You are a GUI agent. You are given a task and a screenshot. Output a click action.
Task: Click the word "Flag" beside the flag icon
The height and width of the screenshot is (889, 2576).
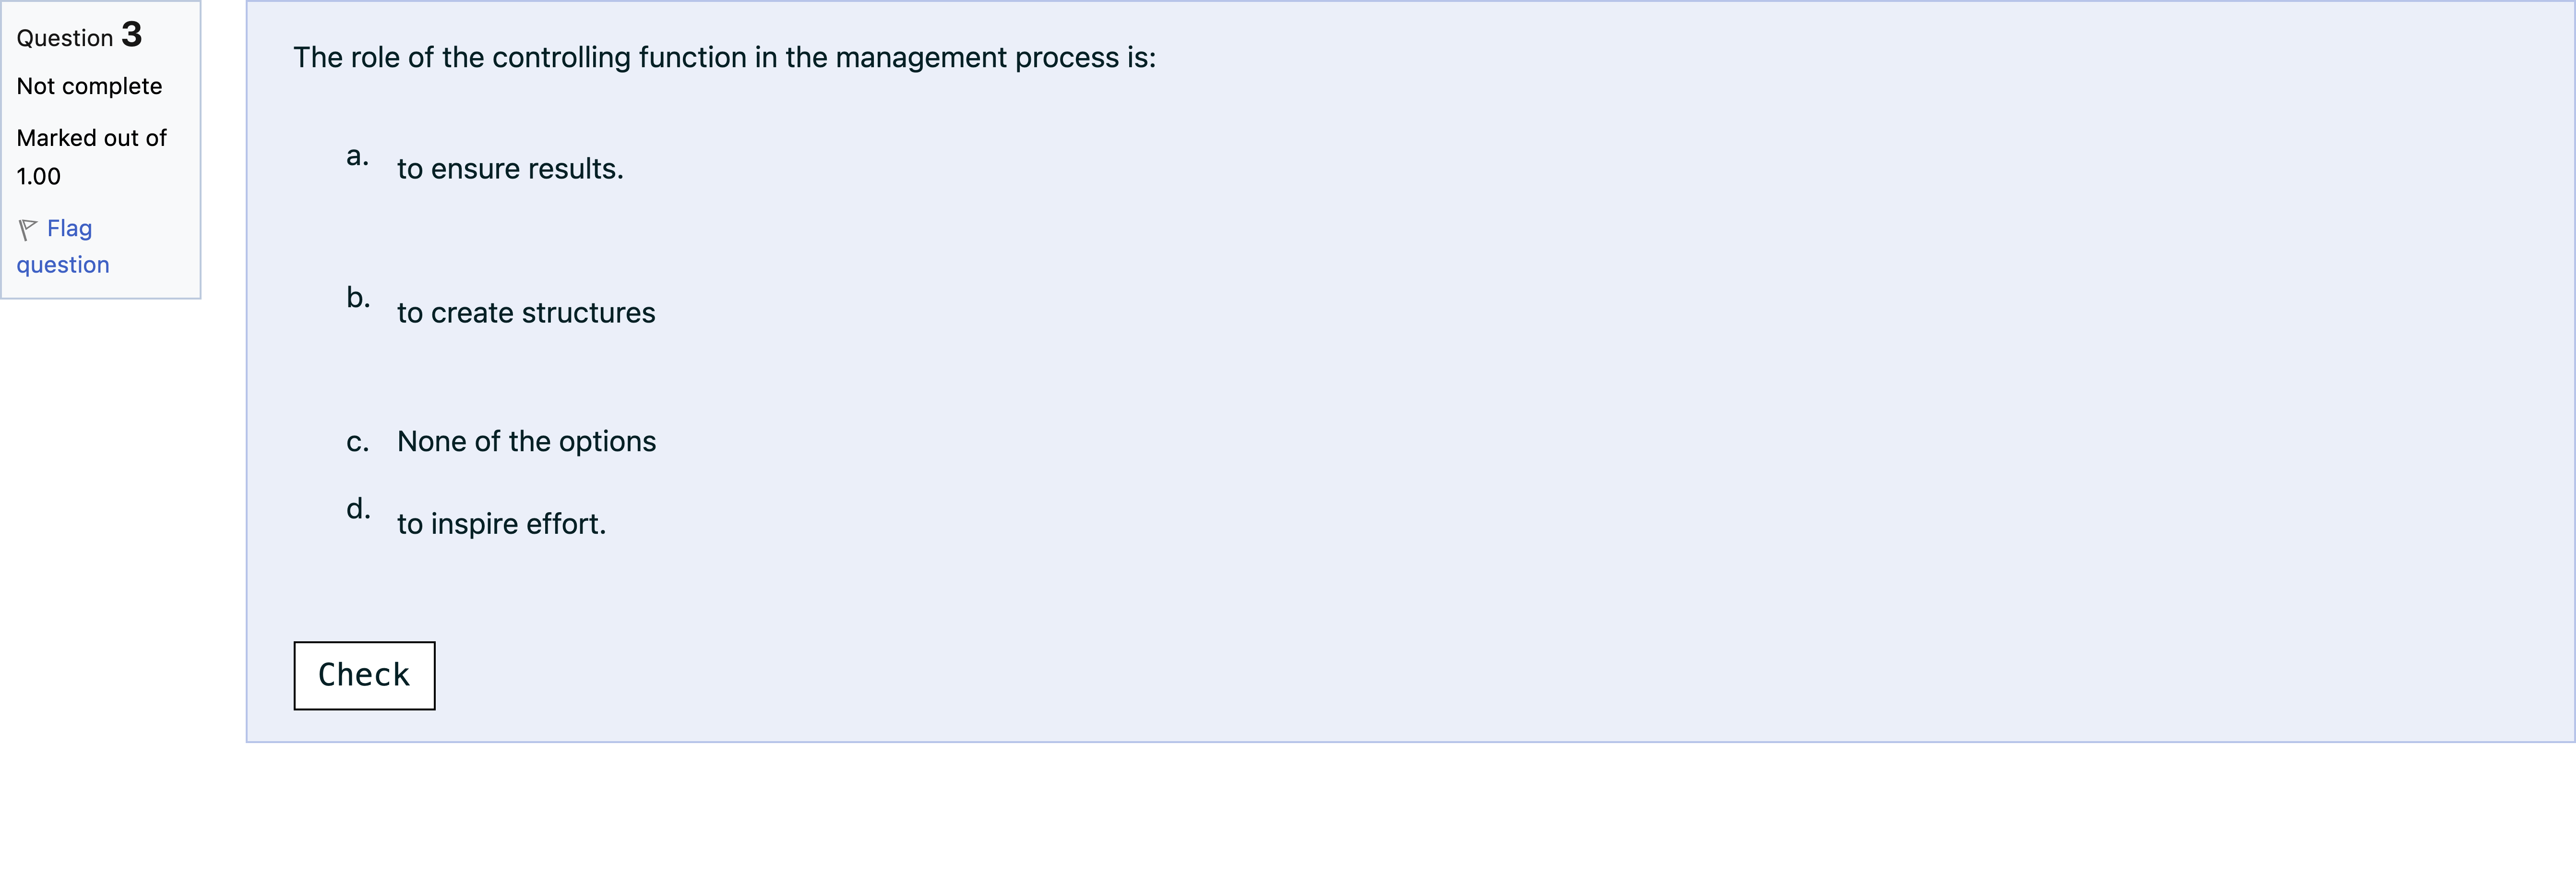[x=69, y=229]
